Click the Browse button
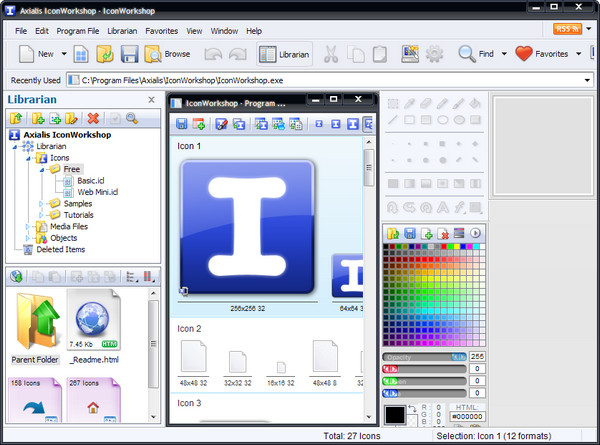600x445 pixels. pyautogui.click(x=166, y=54)
